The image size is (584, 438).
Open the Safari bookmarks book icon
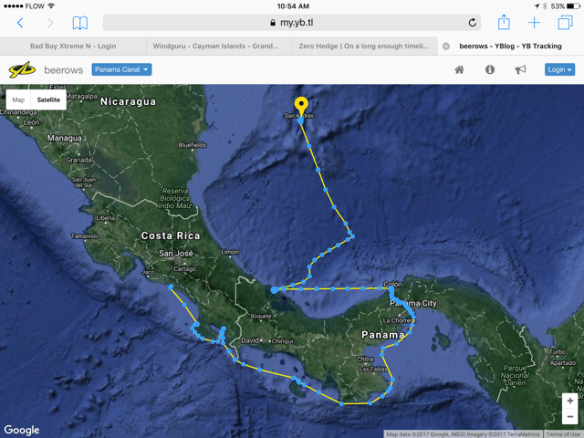pos(80,23)
